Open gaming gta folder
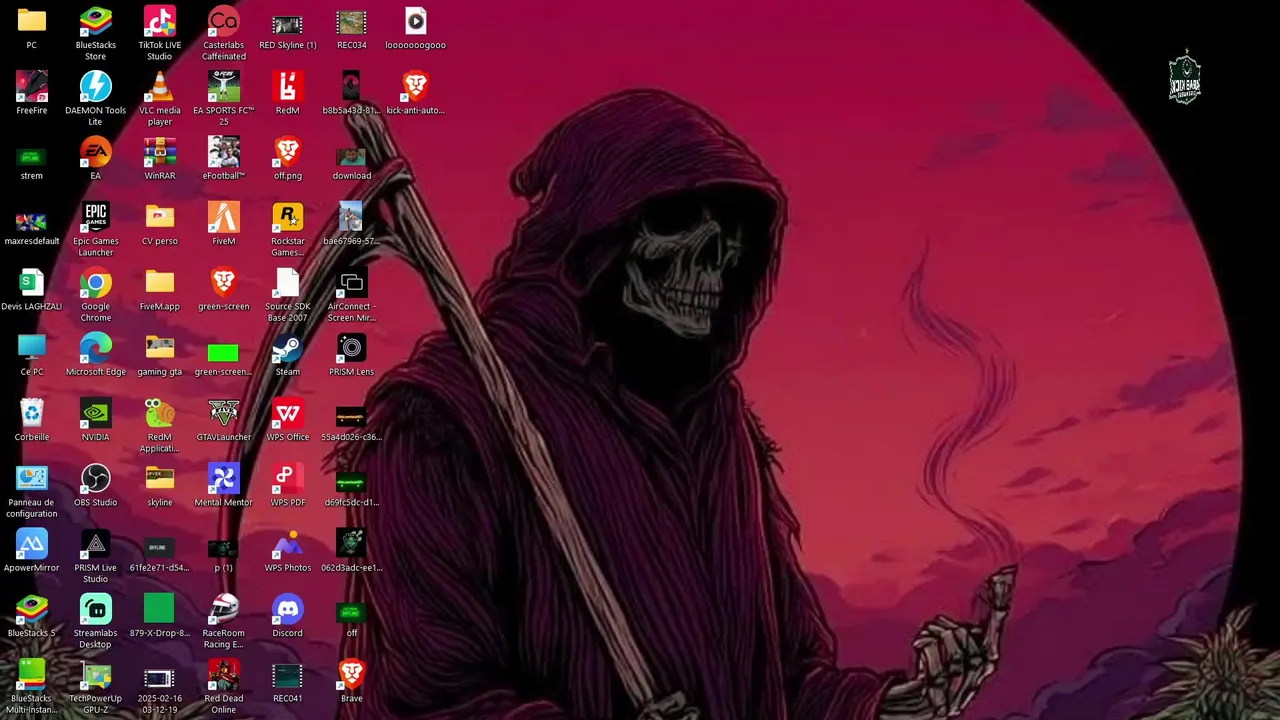This screenshot has width=1280, height=720. click(160, 349)
